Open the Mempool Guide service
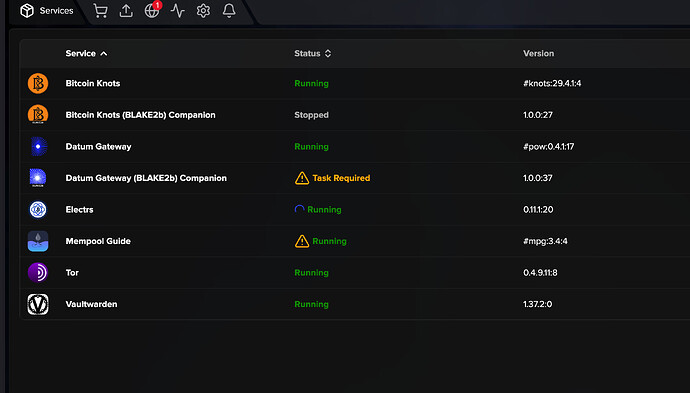 pos(98,241)
